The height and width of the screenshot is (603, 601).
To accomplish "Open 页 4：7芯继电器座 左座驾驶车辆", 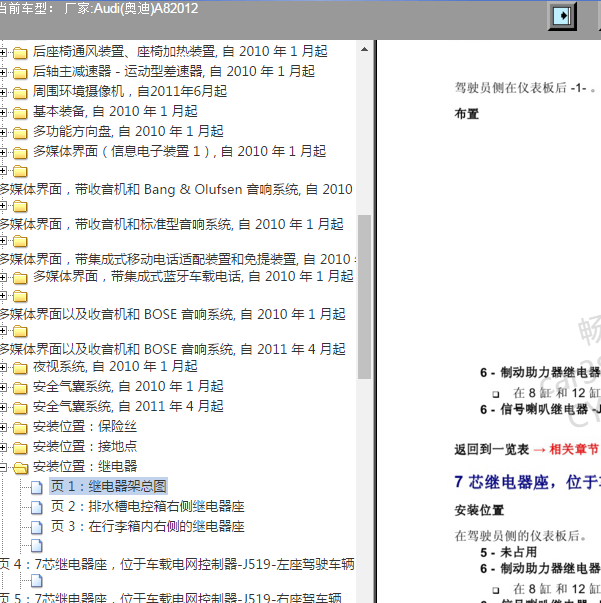I will pos(177,564).
